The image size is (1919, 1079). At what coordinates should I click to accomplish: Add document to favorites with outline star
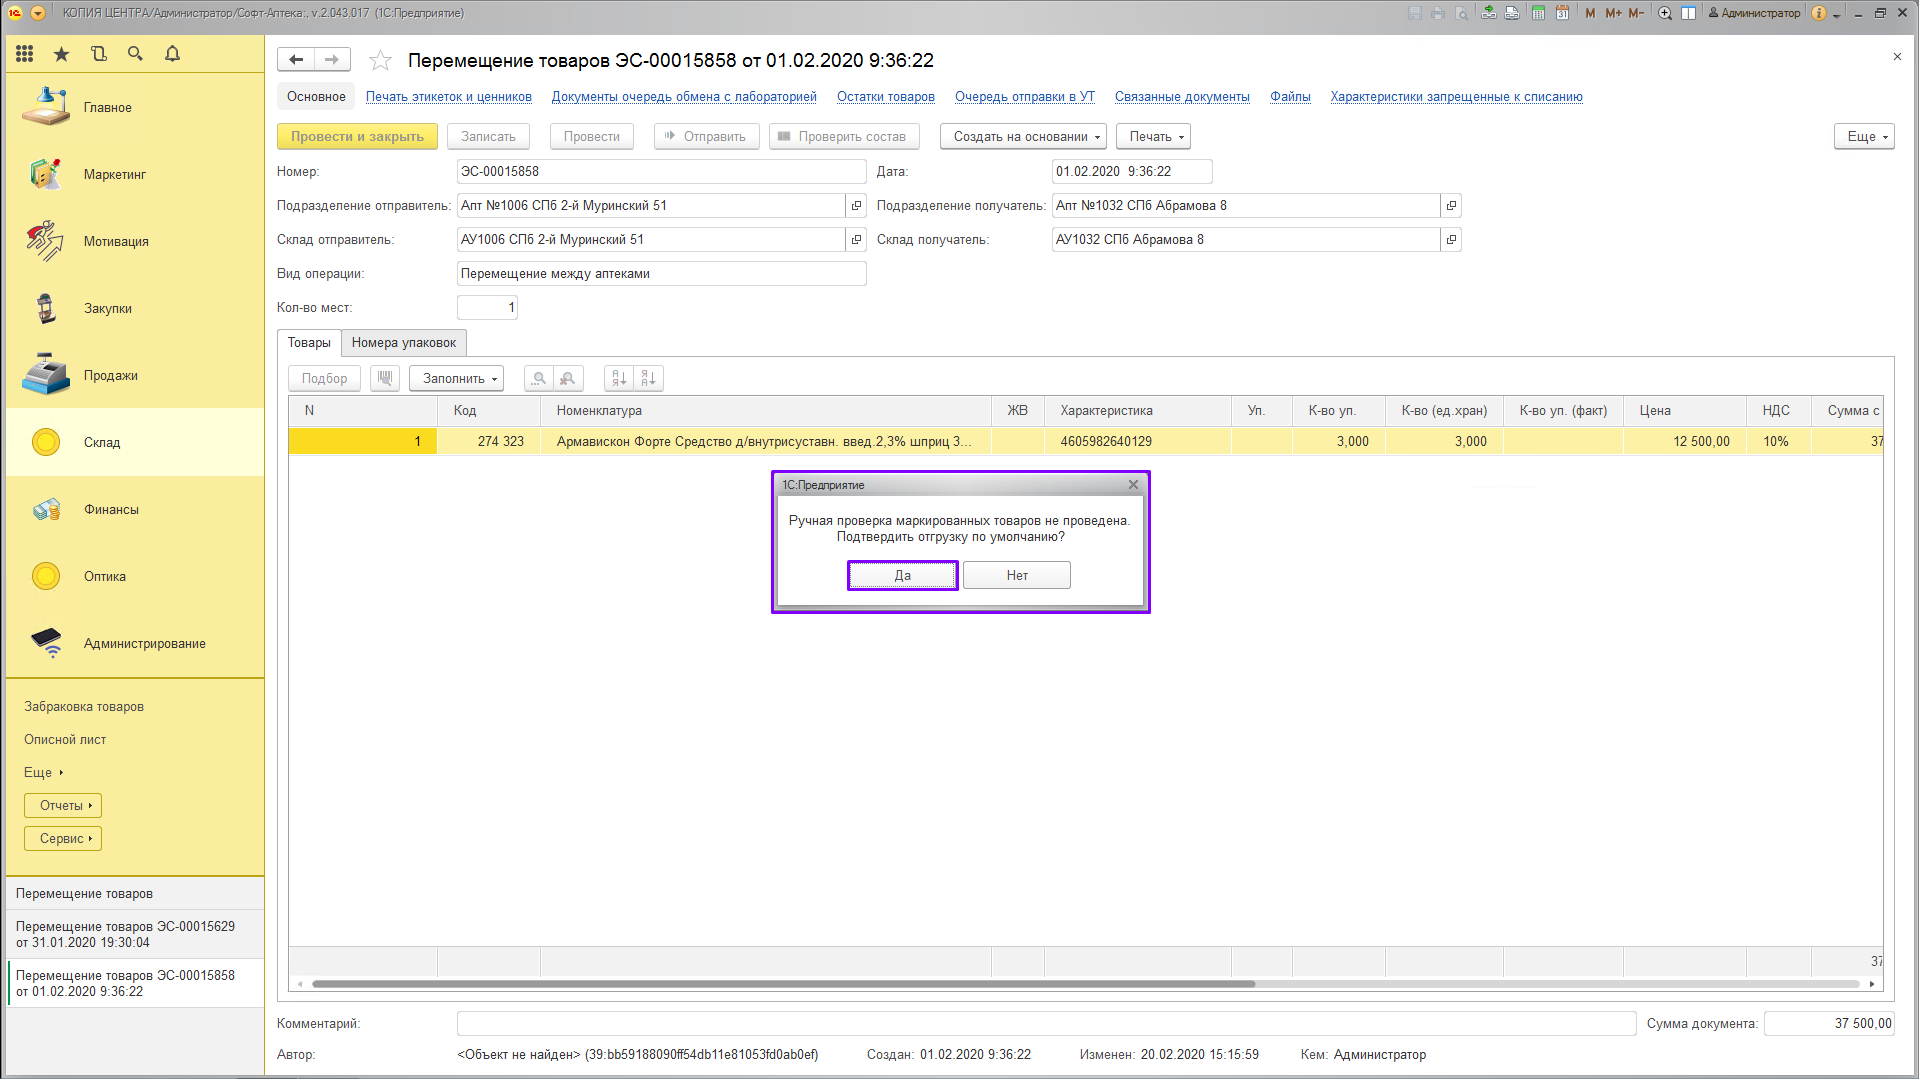[380, 61]
